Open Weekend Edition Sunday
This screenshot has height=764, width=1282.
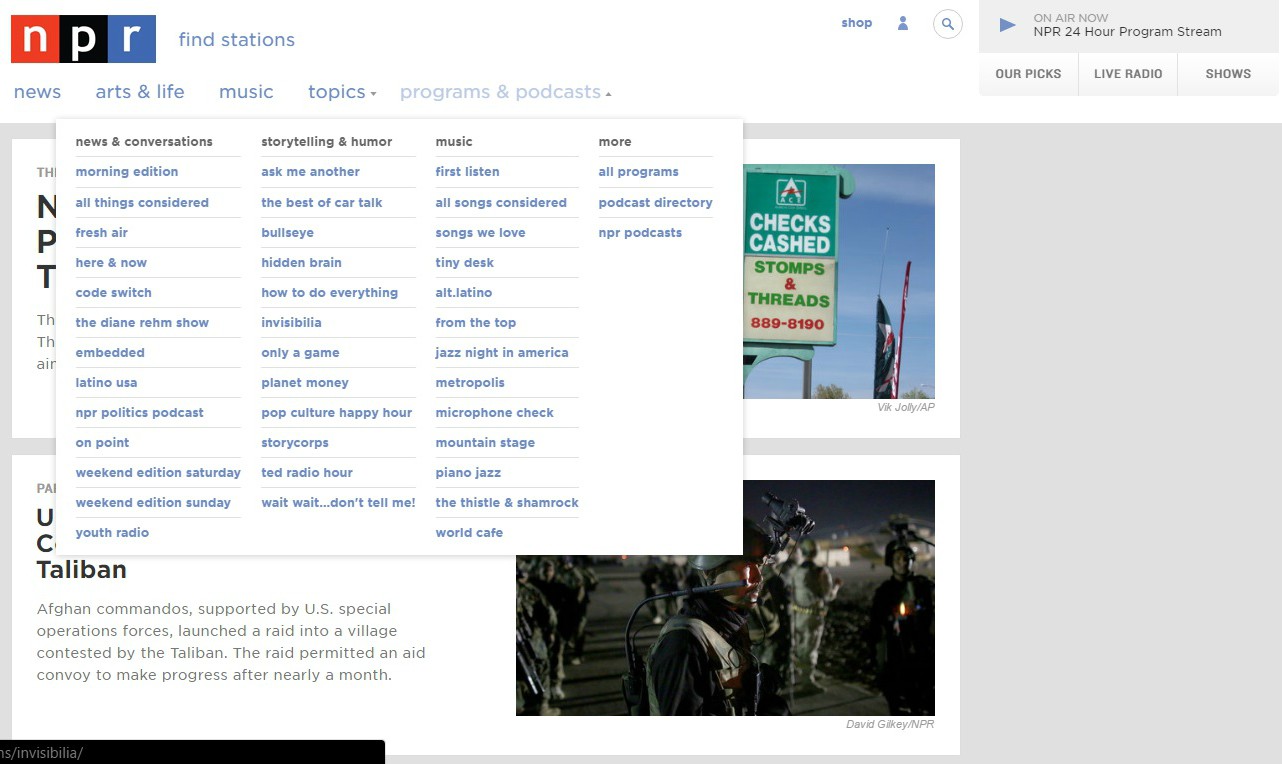pos(153,502)
